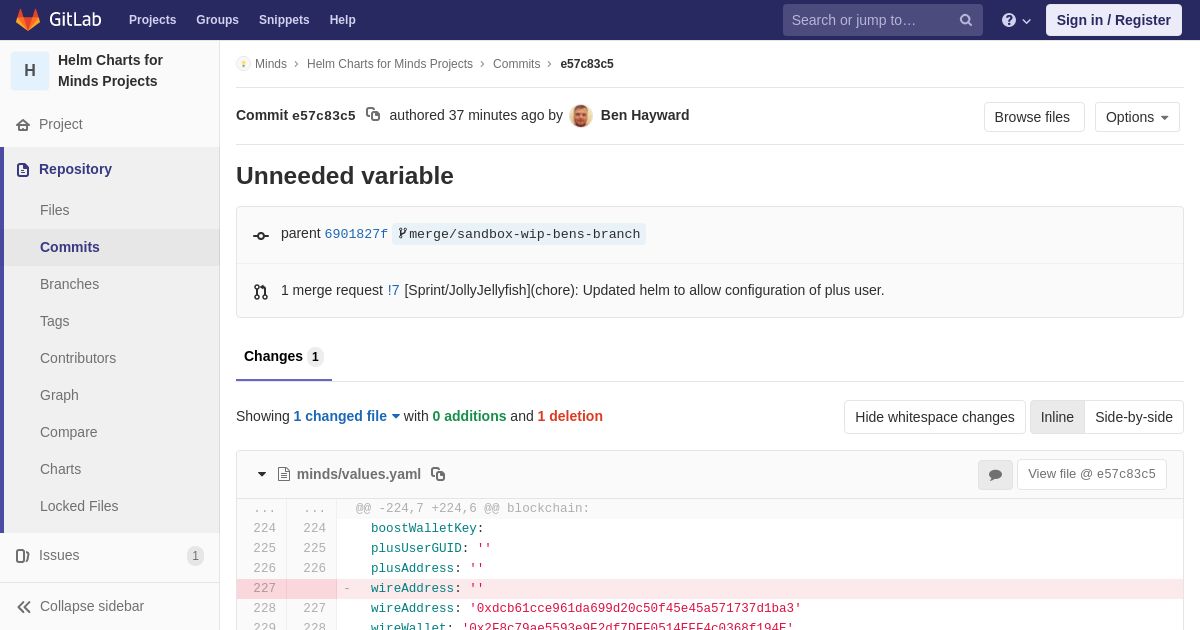Open Compare in sidebar
This screenshot has height=630, width=1200.
point(112,432)
